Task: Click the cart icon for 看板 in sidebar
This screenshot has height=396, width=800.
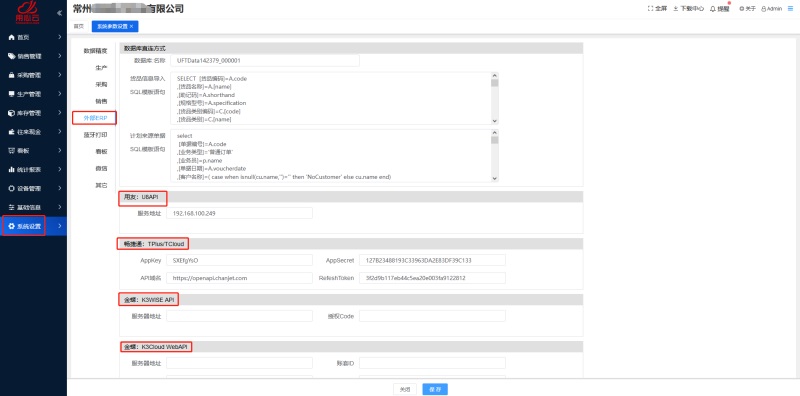Action: pyautogui.click(x=12, y=151)
